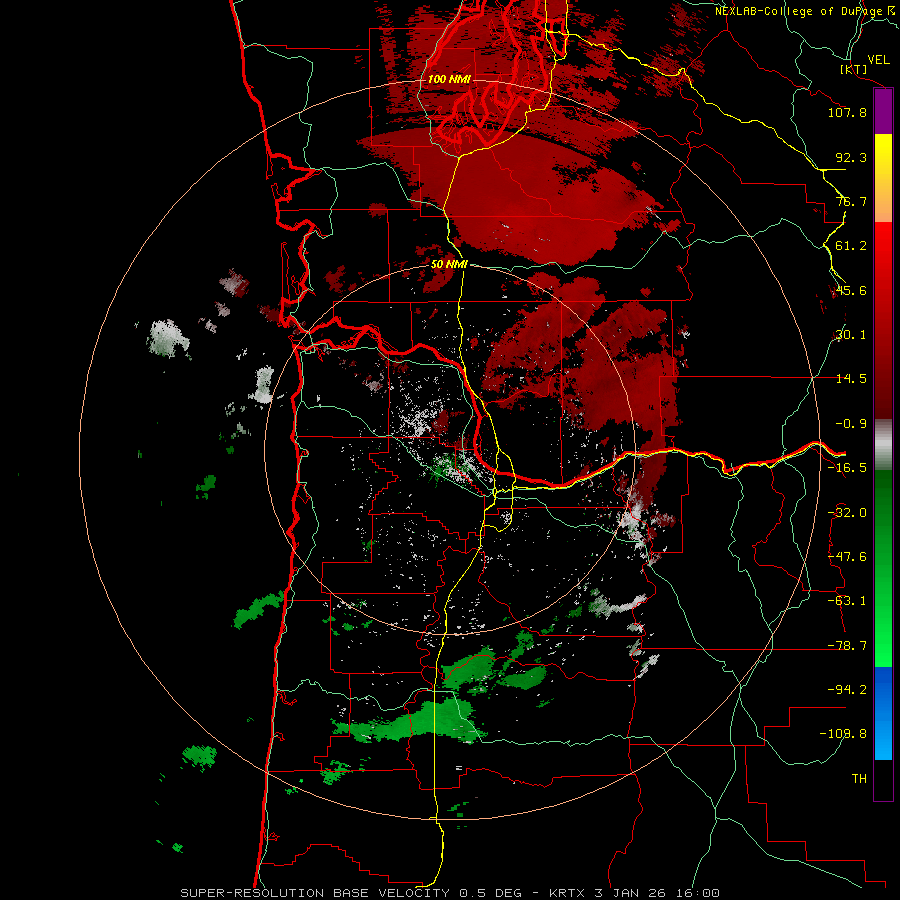
Task: Click the 16:00 timestamp in caption
Action: pyautogui.click(x=697, y=893)
